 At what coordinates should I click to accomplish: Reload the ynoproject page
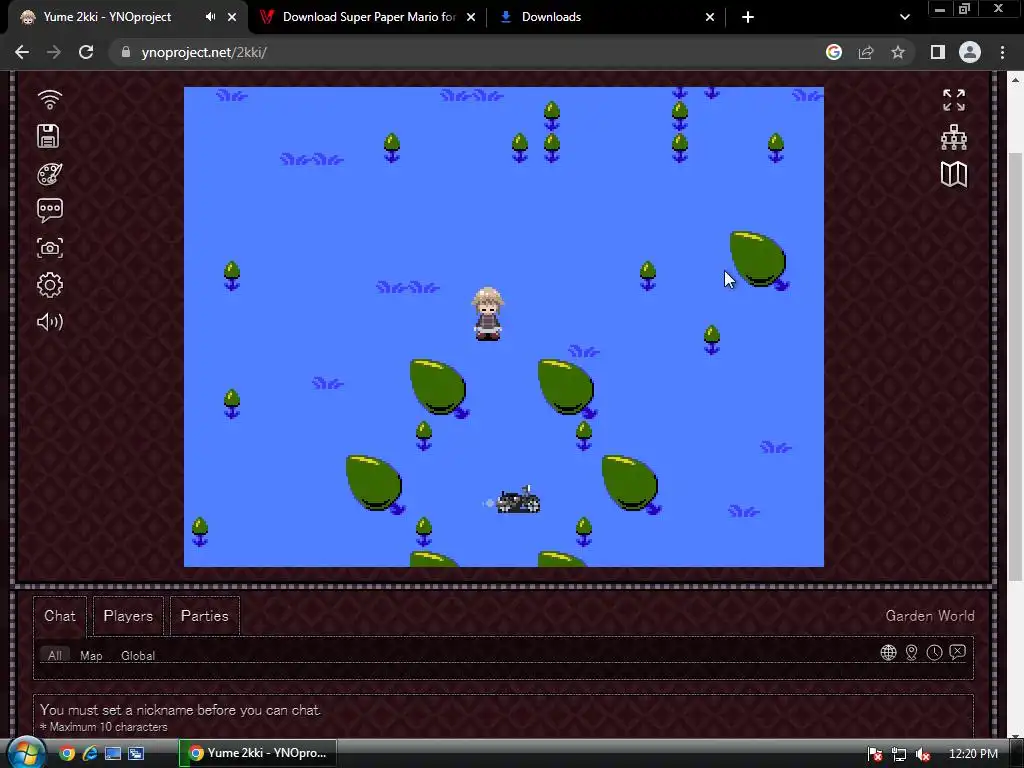click(x=86, y=52)
